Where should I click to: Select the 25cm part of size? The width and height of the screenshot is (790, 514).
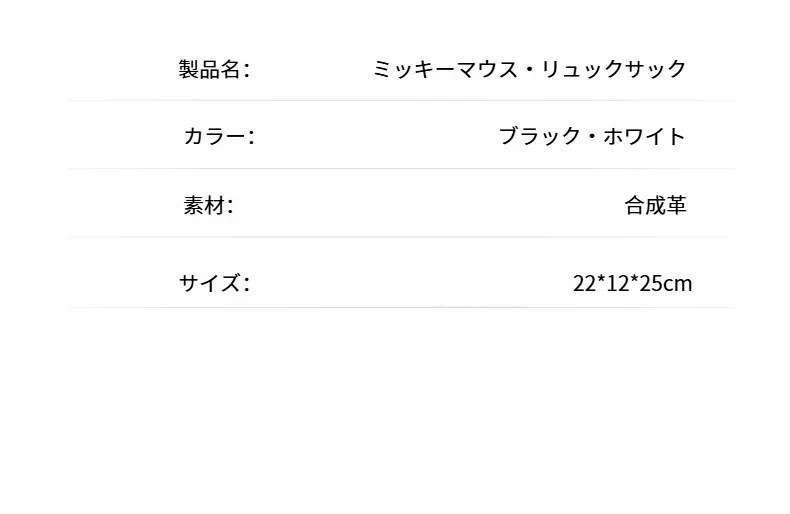tap(666, 284)
